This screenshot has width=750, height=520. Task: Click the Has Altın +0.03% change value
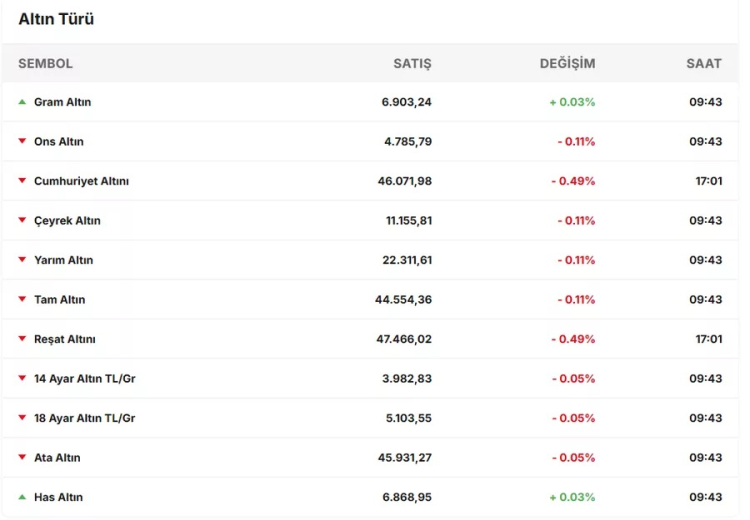tap(572, 497)
